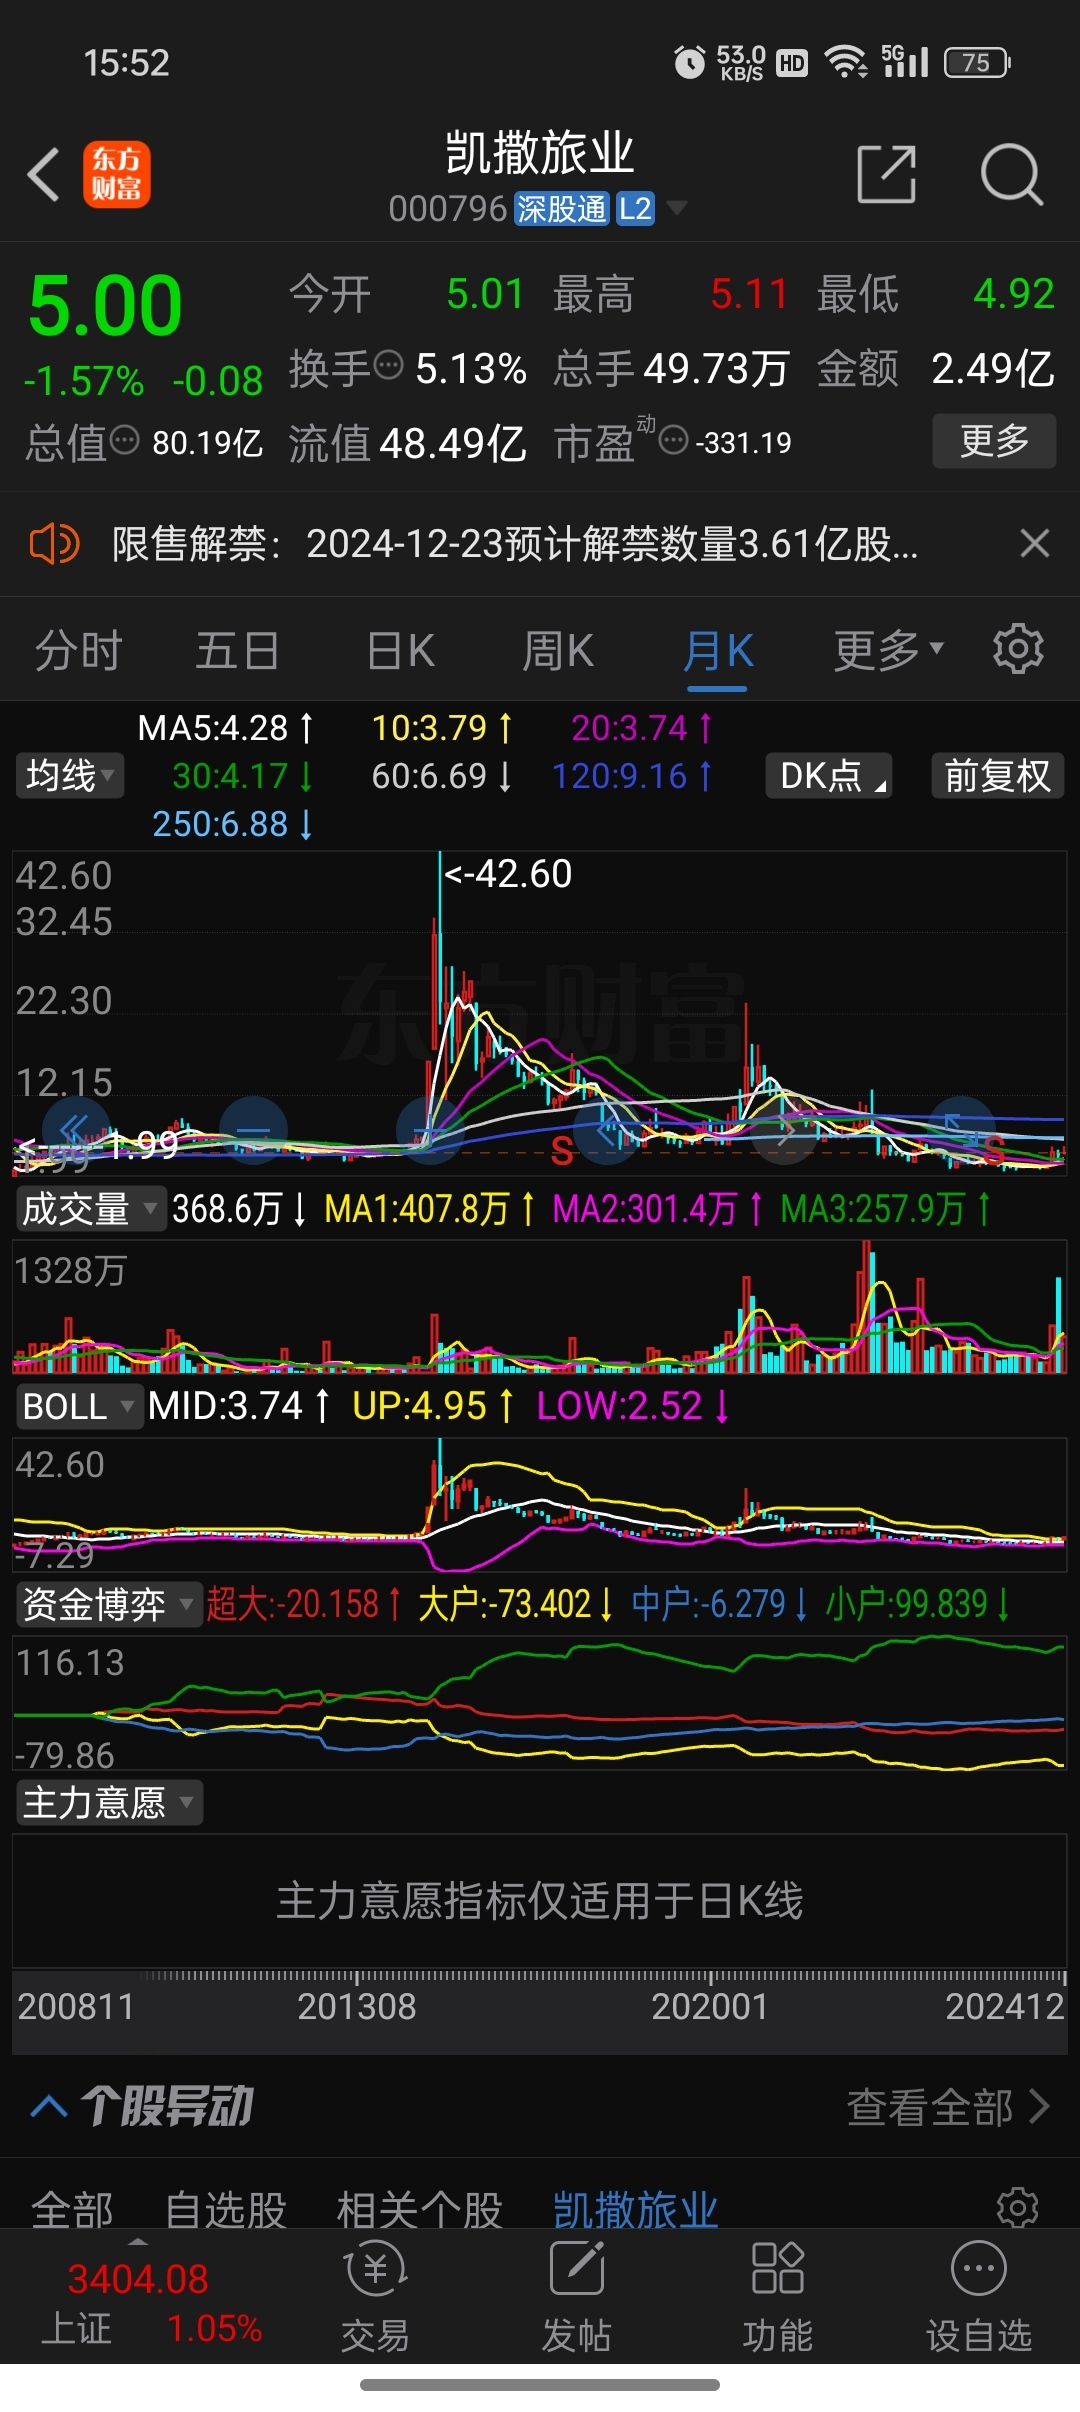Open the 资金博弈 indicator dropdown
This screenshot has width=1080, height=2412.
pos(108,1604)
